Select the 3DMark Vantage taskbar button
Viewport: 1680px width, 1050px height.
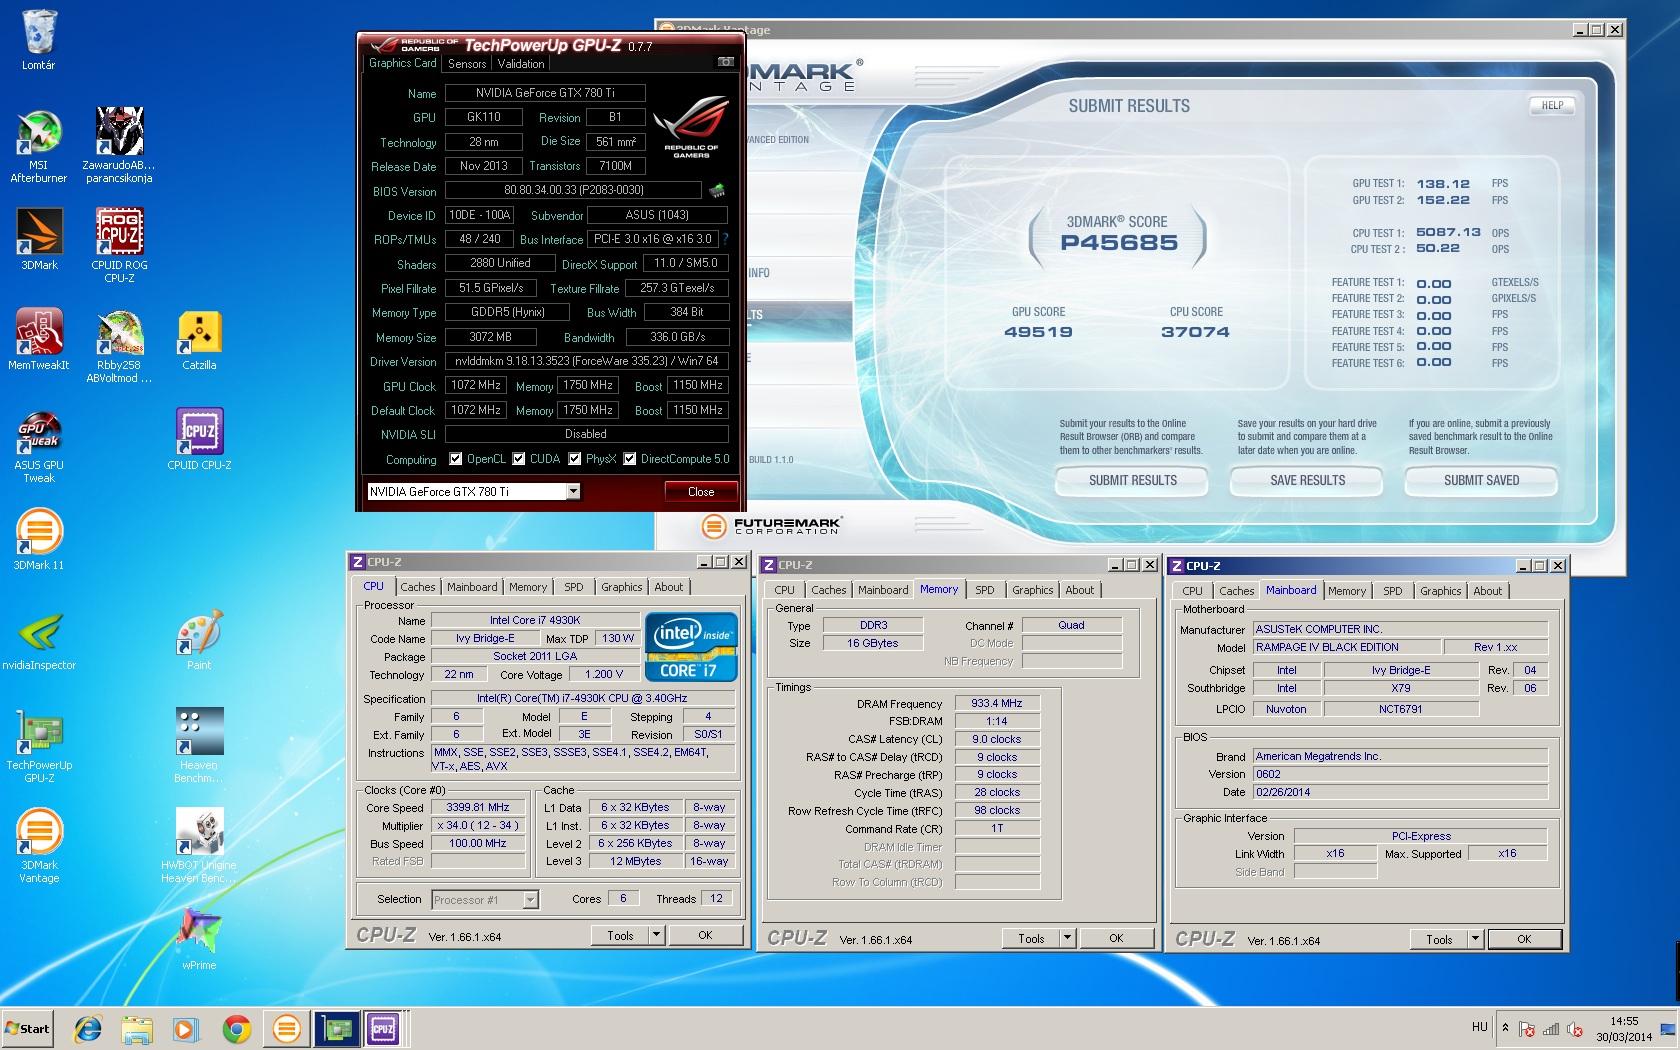[286, 1028]
